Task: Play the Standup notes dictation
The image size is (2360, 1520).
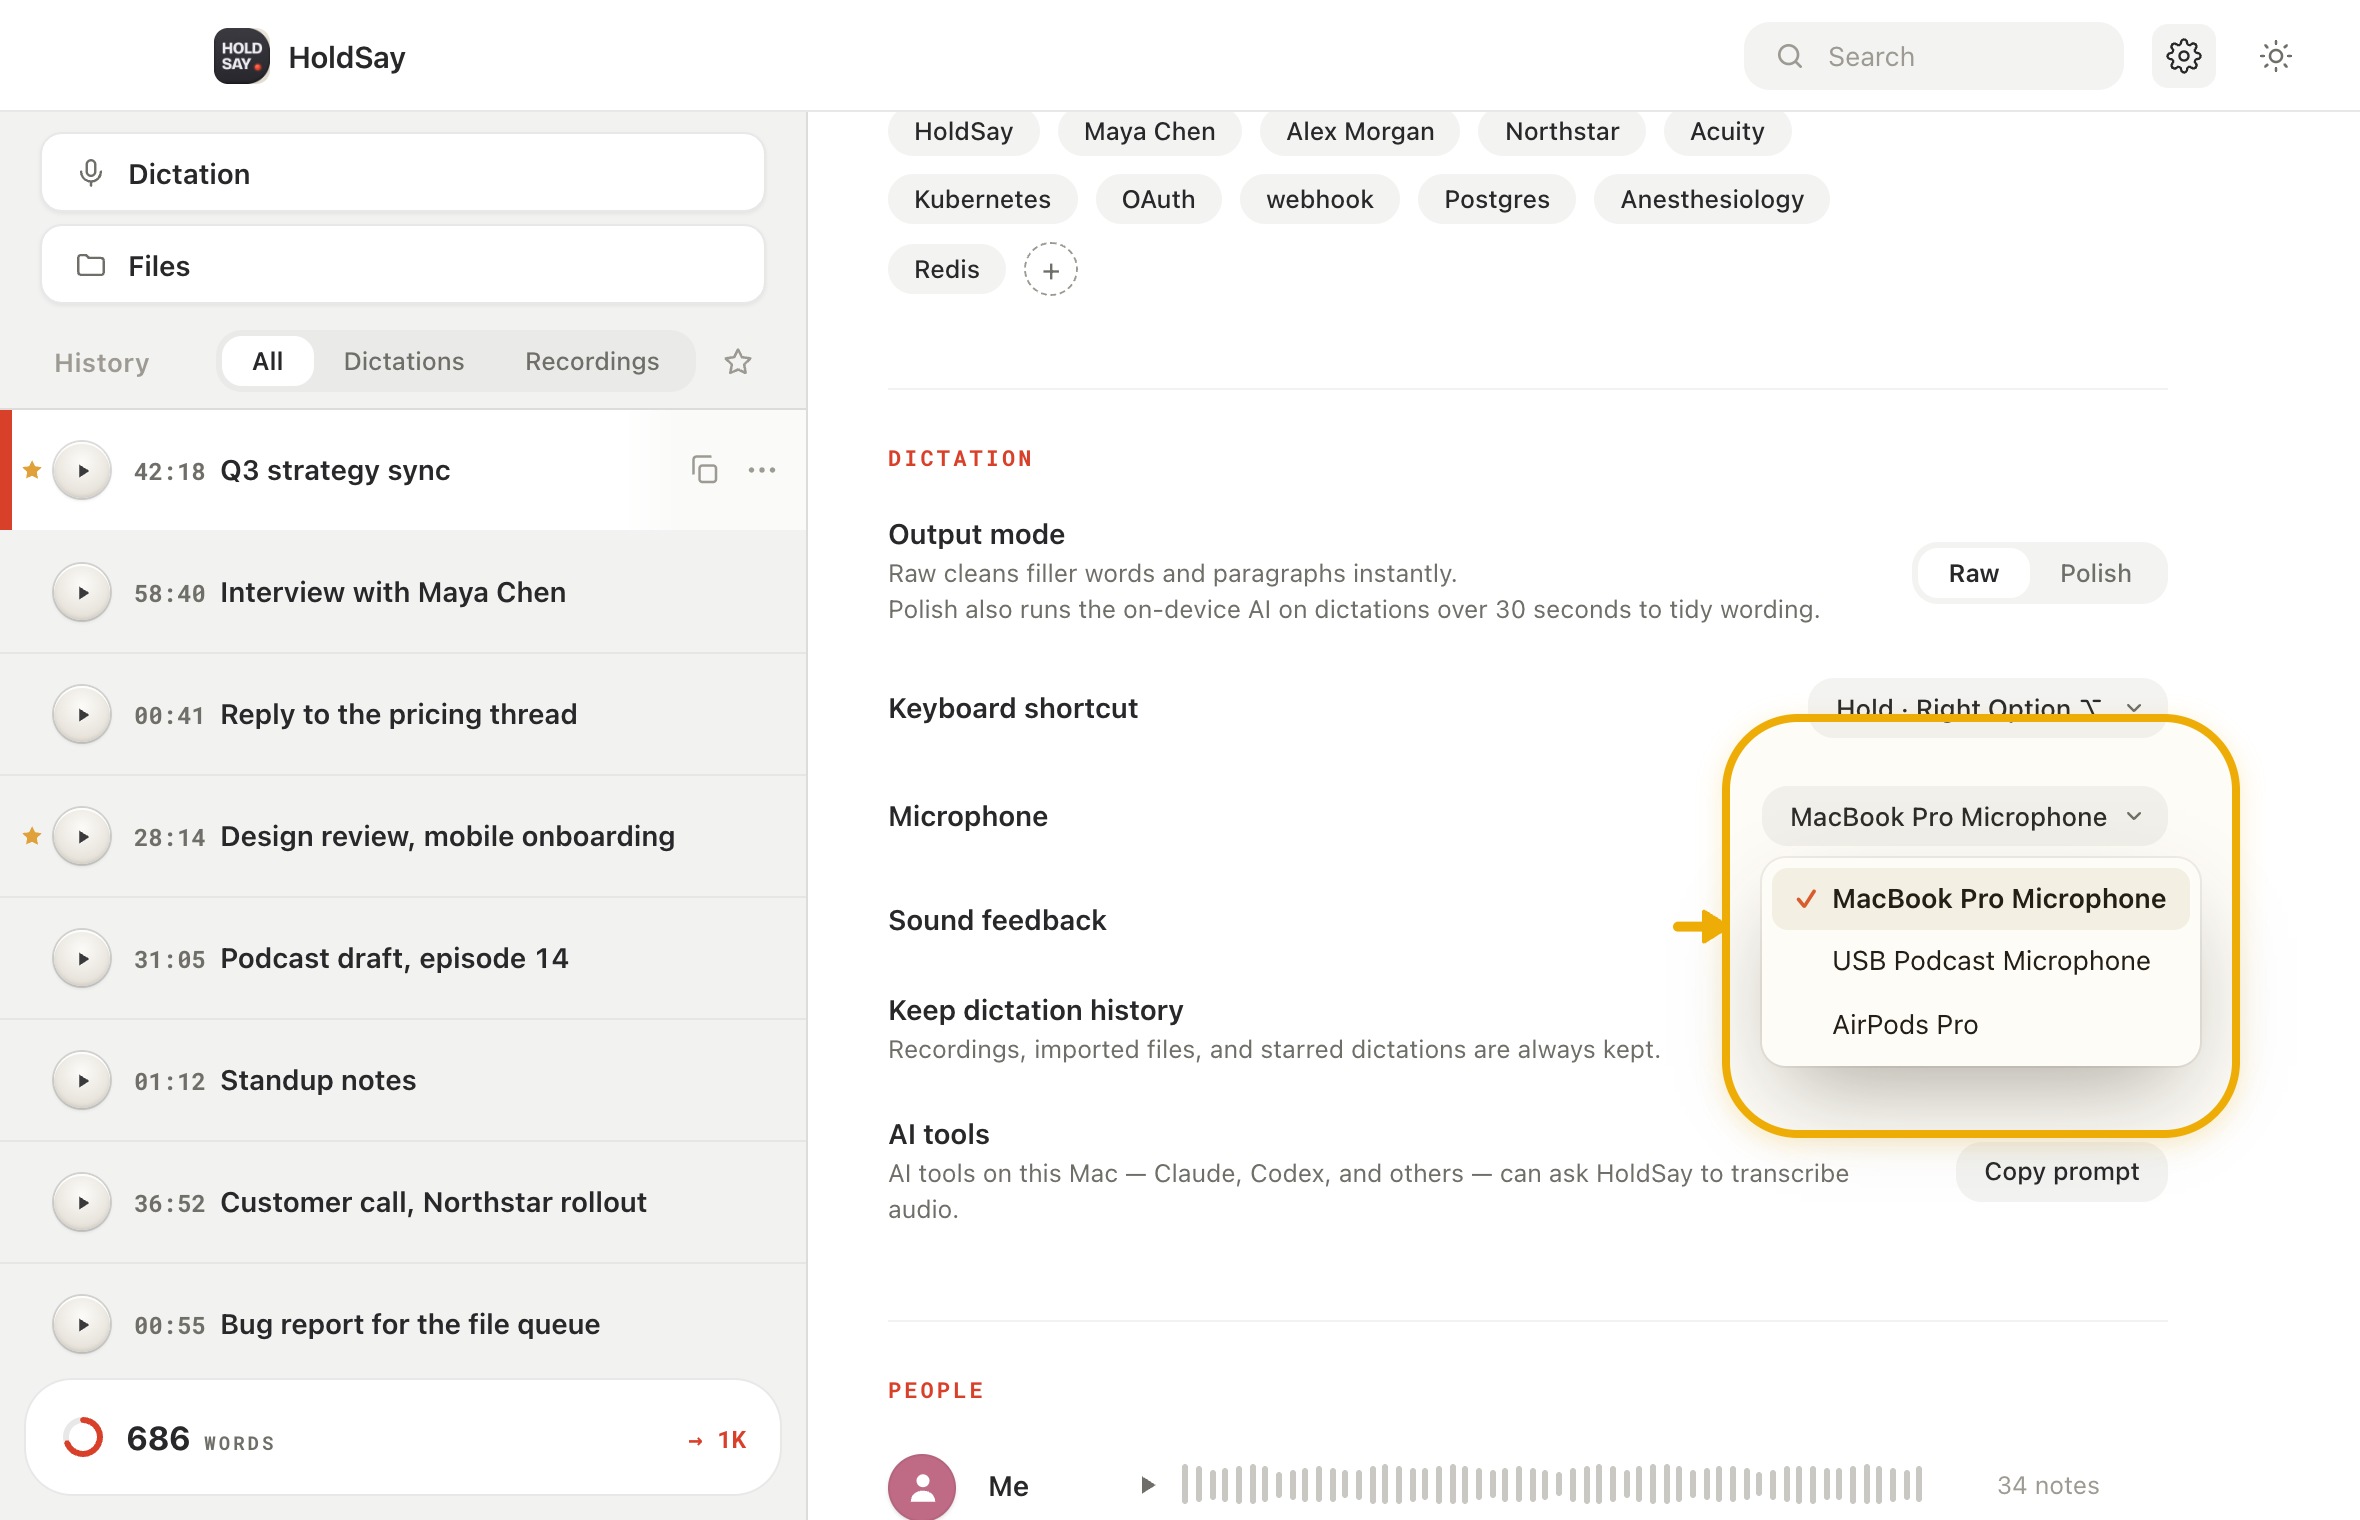Action: coord(82,1080)
